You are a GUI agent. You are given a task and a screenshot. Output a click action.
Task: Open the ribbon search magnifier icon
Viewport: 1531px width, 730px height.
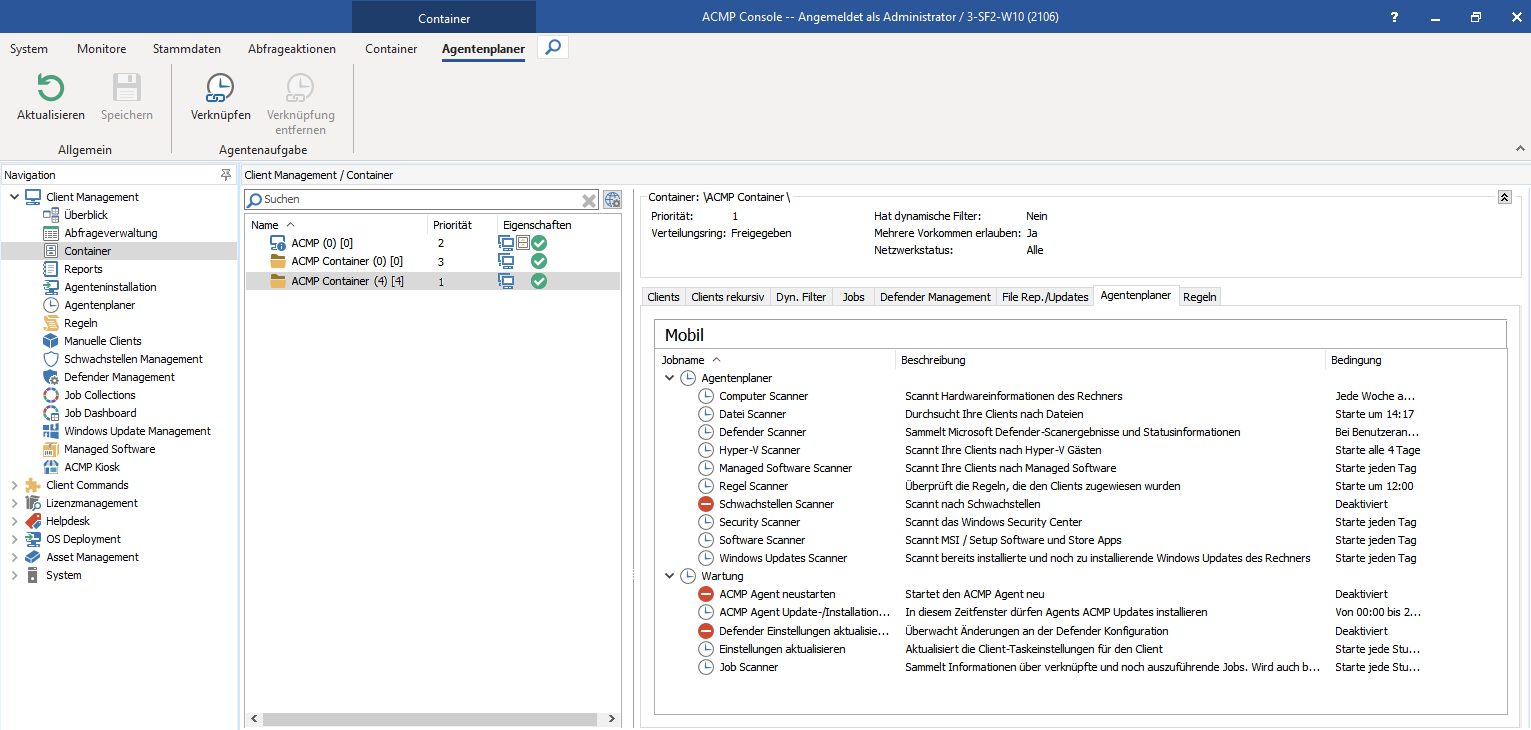pos(553,47)
